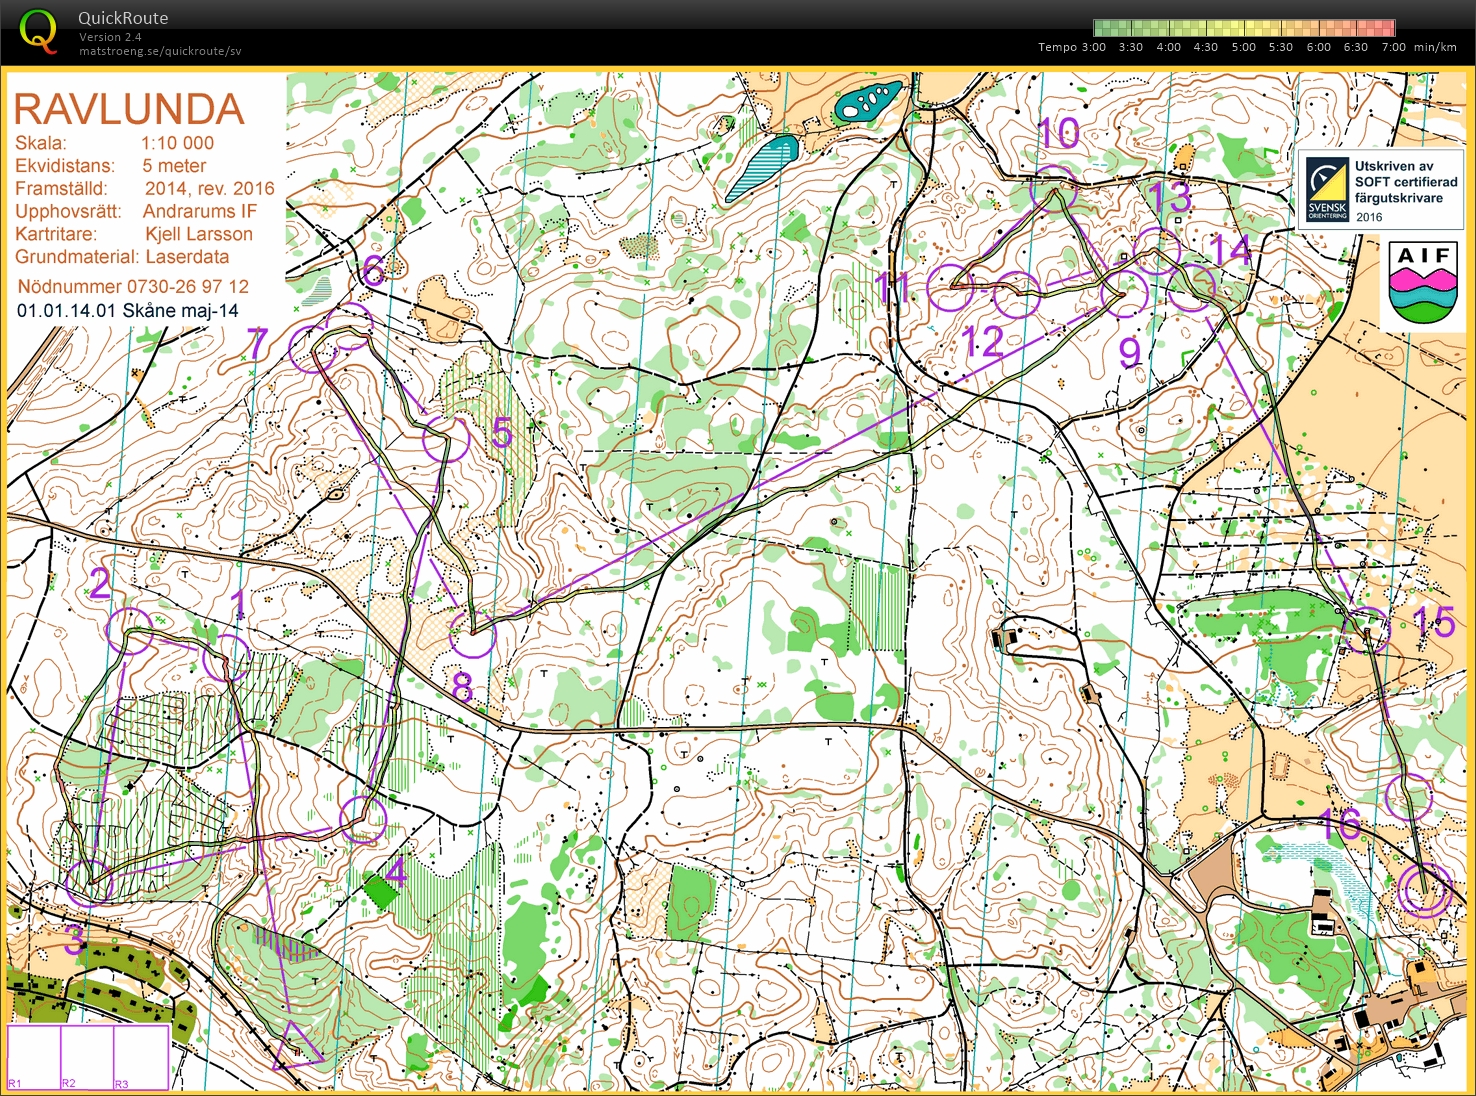This screenshot has height=1096, width=1476.
Task: Click the Kartritare Kjell Larsson text
Action: click(133, 234)
